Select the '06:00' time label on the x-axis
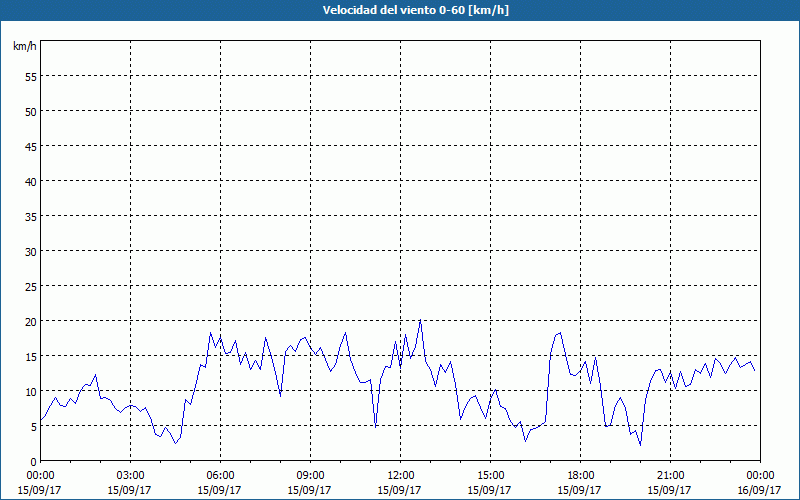Image resolution: width=800 pixels, height=500 pixels. (220, 476)
